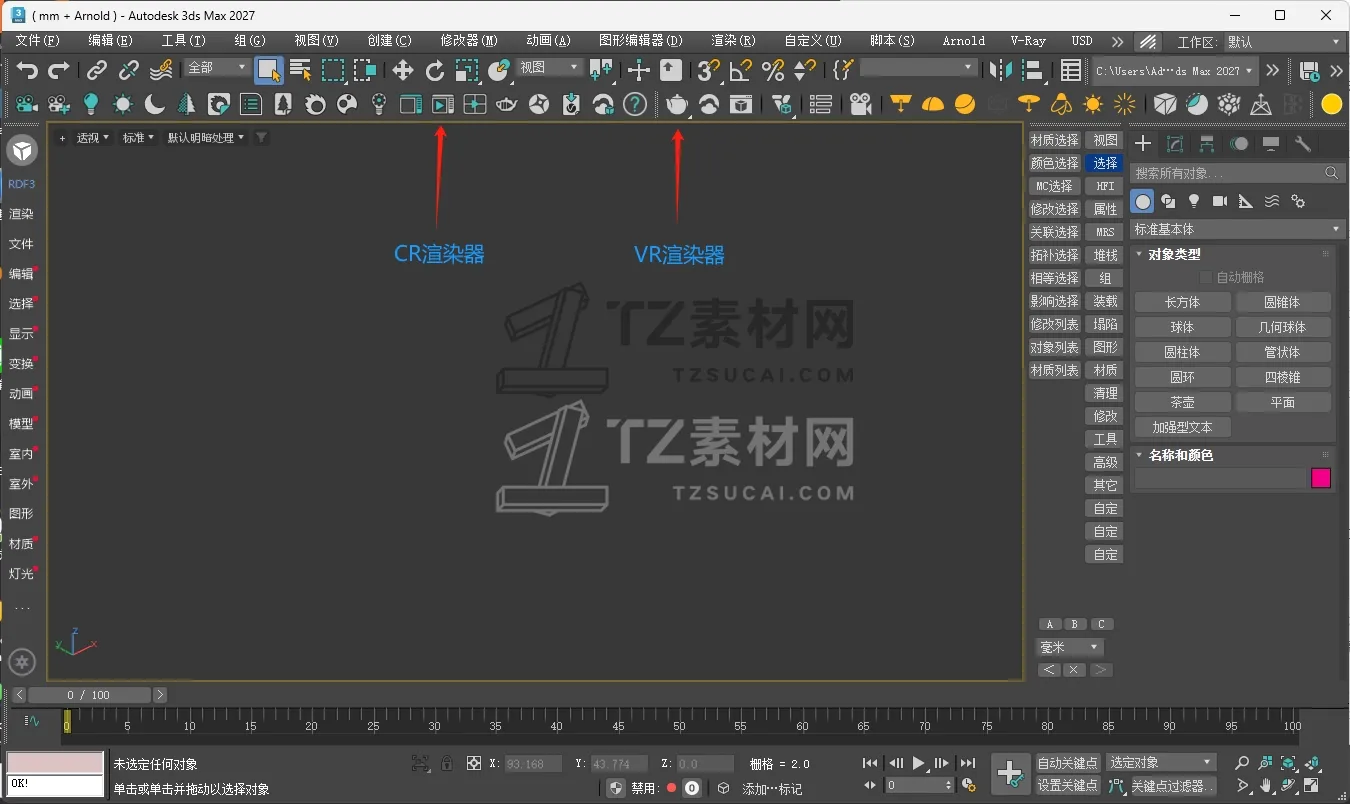Click the object name input field

pyautogui.click(x=1220, y=478)
